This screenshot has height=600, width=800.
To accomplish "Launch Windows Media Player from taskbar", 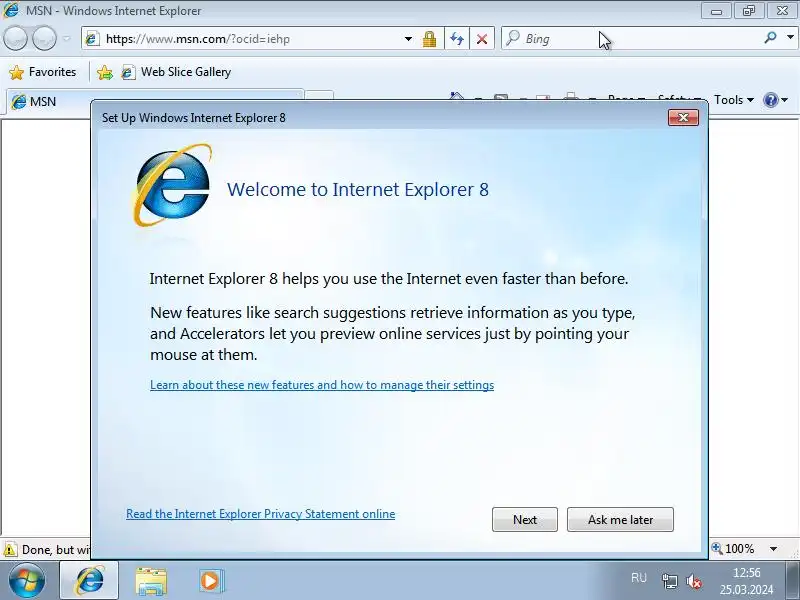I will (x=210, y=581).
